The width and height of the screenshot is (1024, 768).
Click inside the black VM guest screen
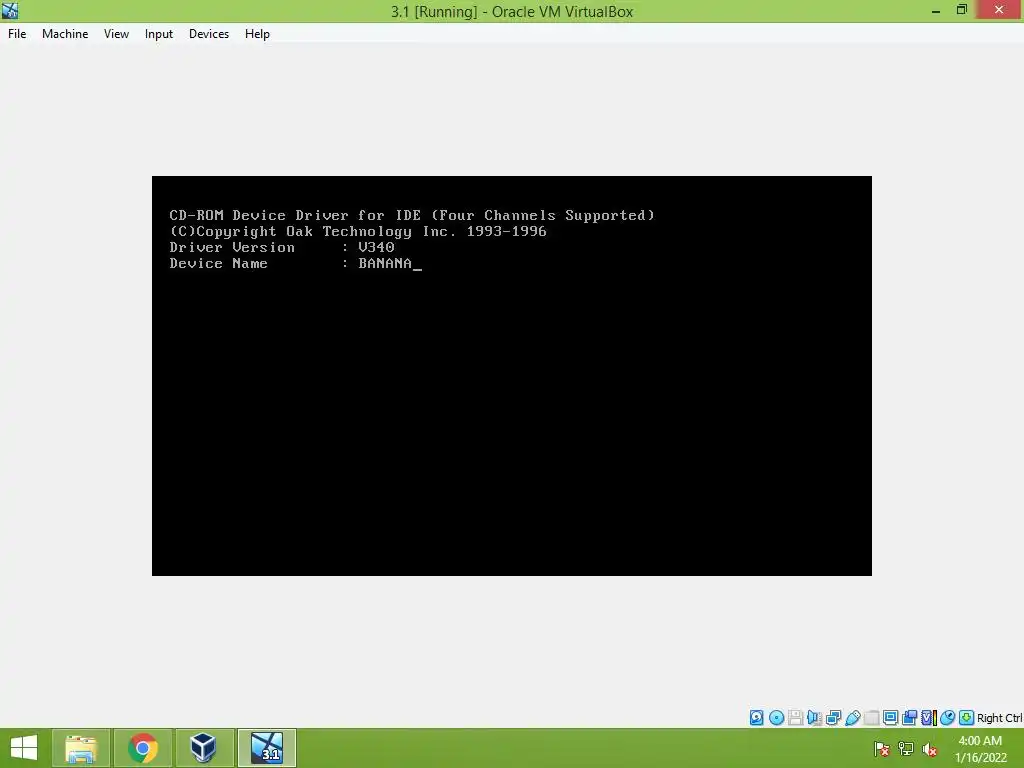tap(512, 376)
